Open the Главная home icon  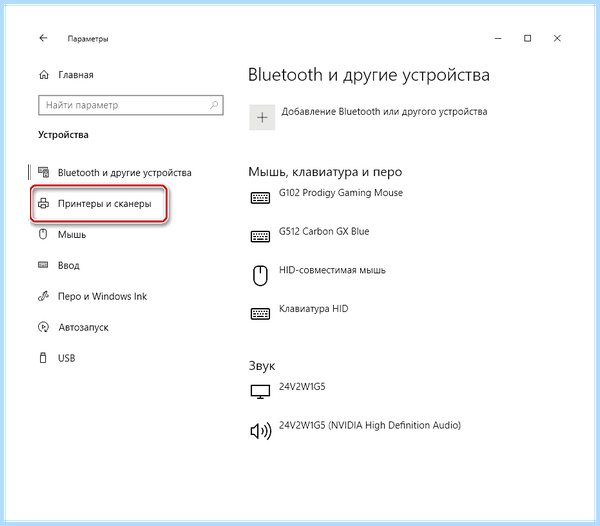click(x=44, y=75)
